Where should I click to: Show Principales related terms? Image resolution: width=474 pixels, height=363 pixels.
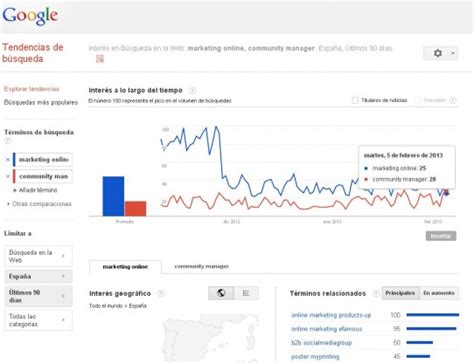[400, 293]
